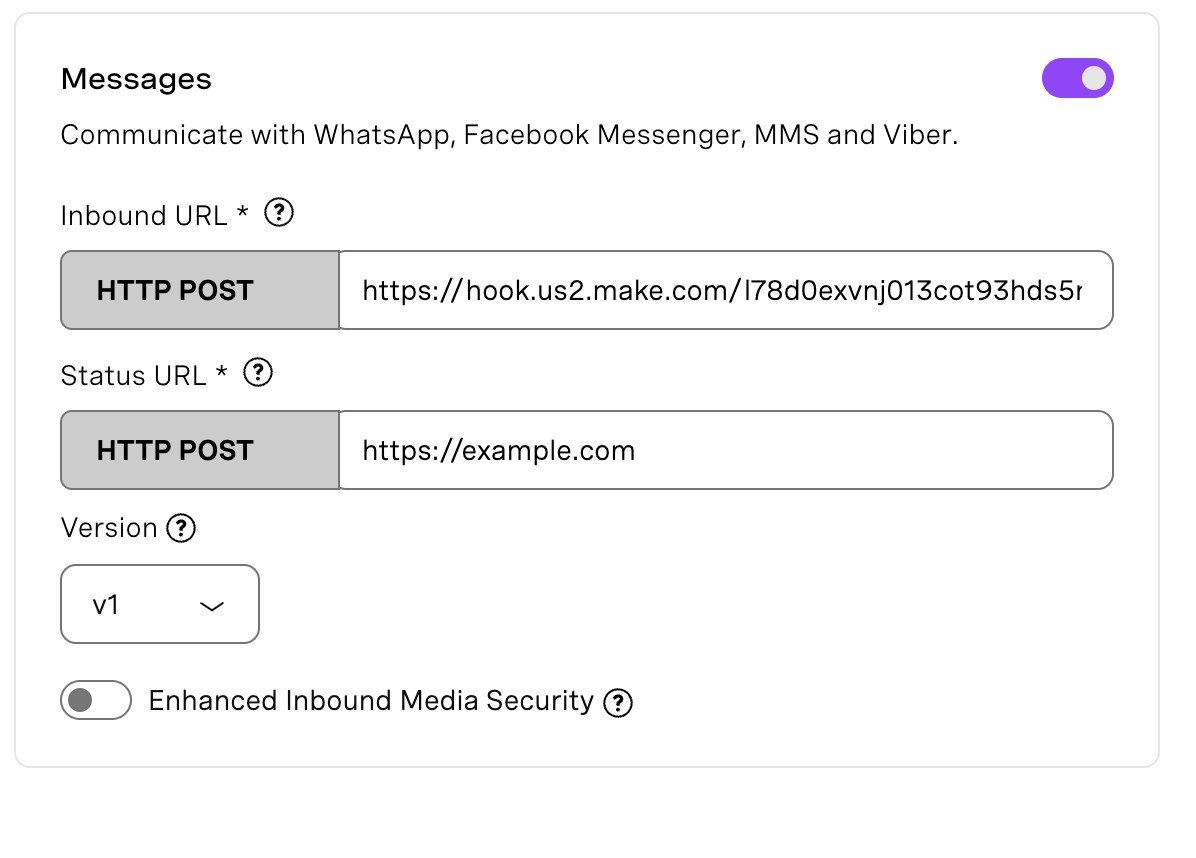Click the Status URL question mark icon
The image size is (1196, 858).
258,373
